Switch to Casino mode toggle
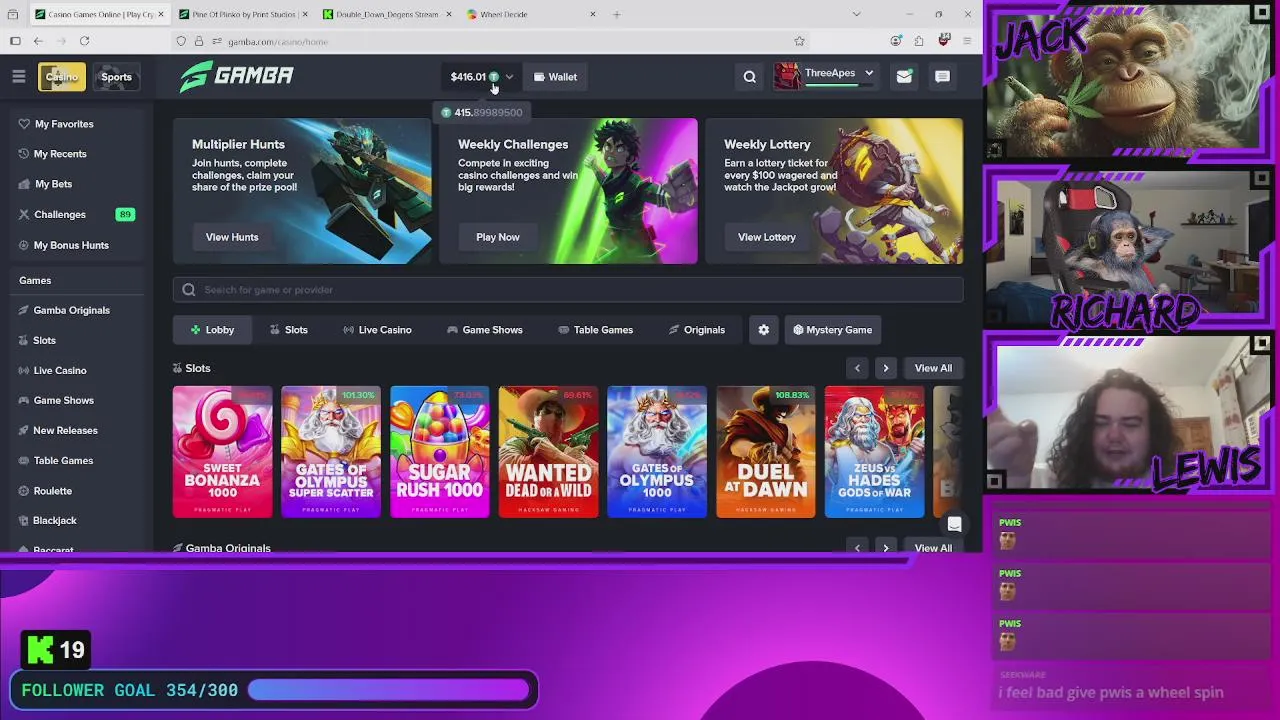The height and width of the screenshot is (720, 1280). click(x=62, y=77)
